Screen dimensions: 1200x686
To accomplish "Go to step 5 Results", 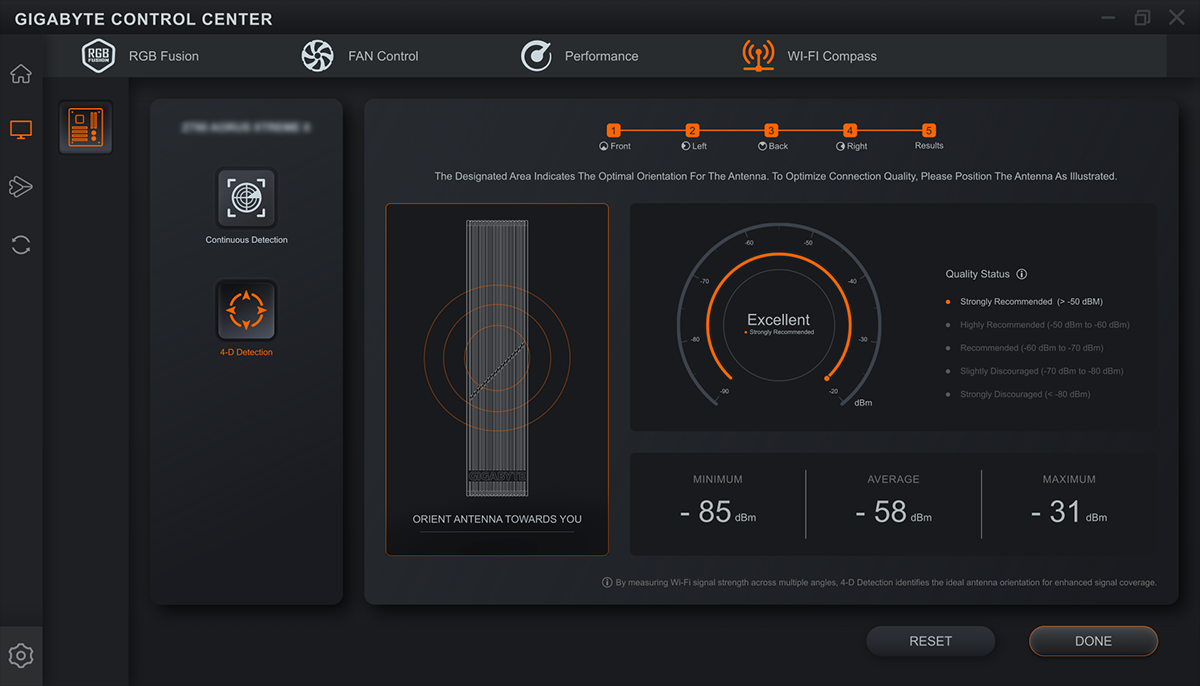I will (x=929, y=131).
